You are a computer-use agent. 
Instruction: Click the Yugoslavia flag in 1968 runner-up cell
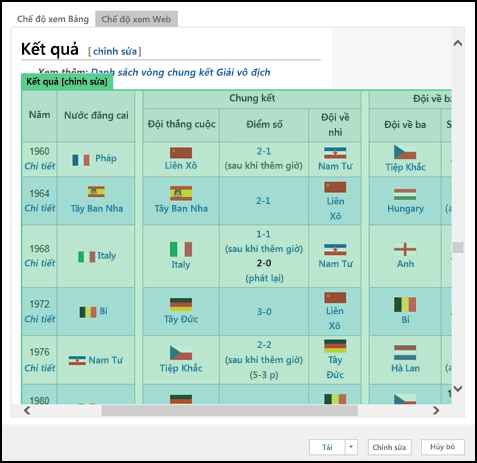pyautogui.click(x=335, y=250)
